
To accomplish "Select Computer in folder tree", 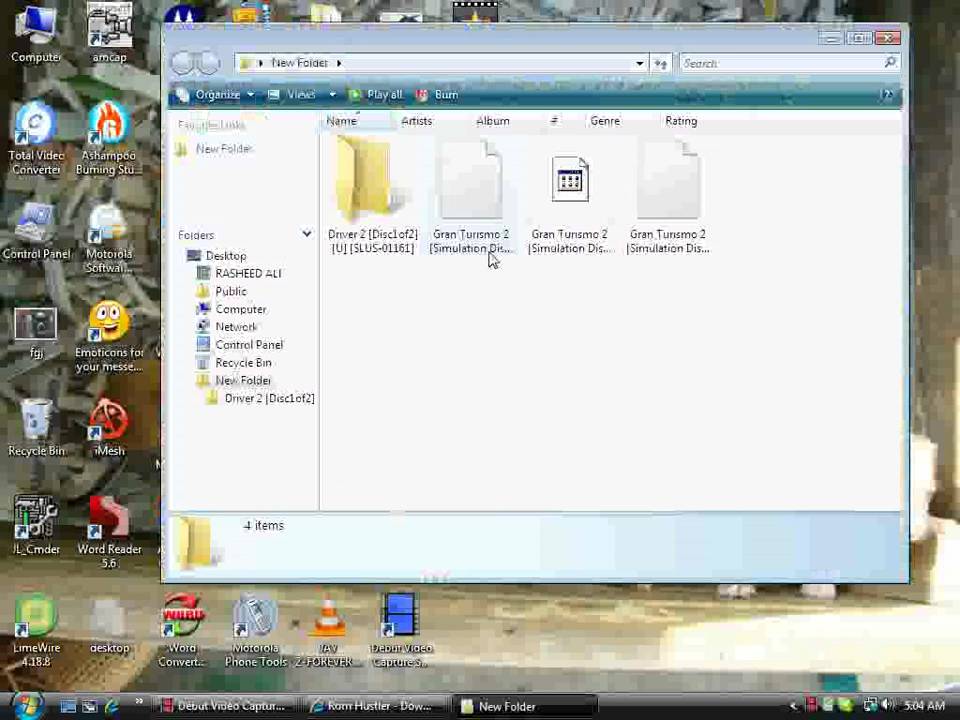I will tap(232, 309).
